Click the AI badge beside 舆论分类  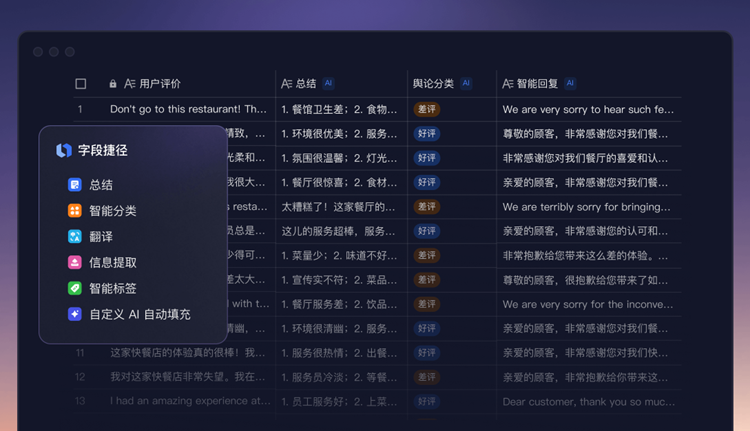click(x=466, y=83)
